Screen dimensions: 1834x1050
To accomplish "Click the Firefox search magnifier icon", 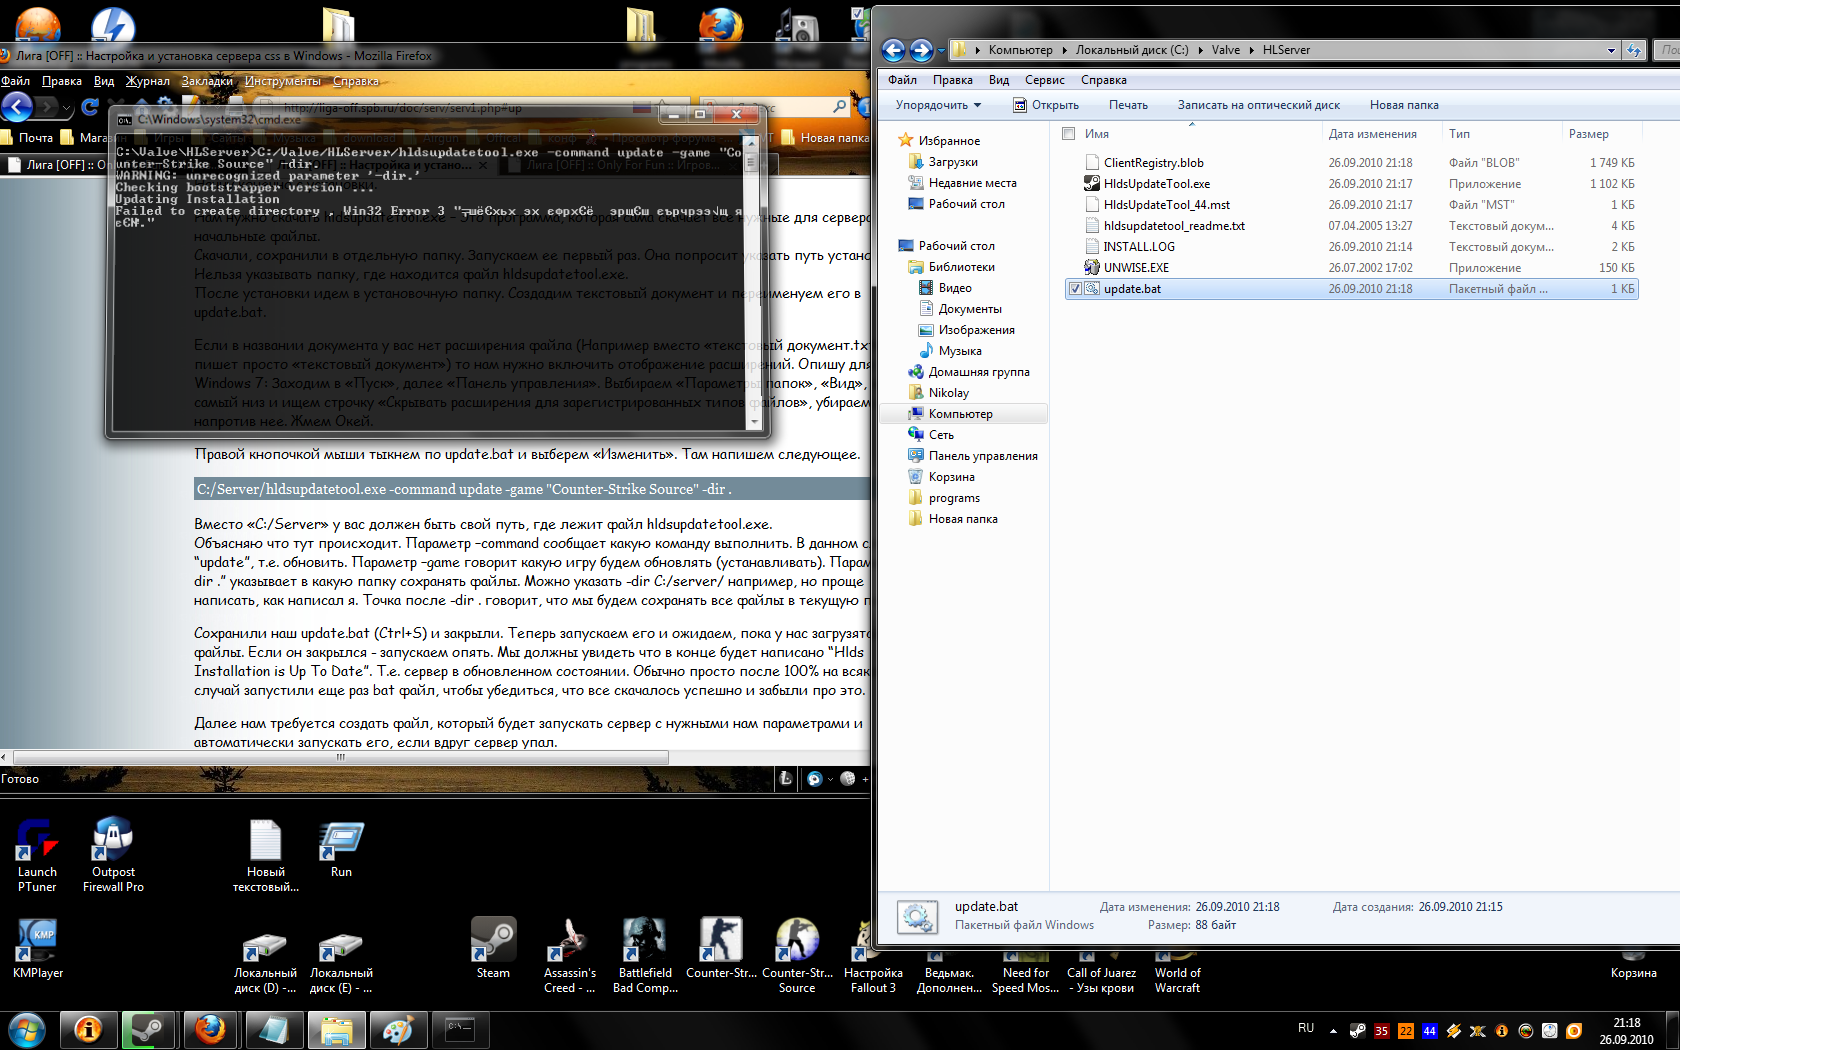I will [x=840, y=106].
